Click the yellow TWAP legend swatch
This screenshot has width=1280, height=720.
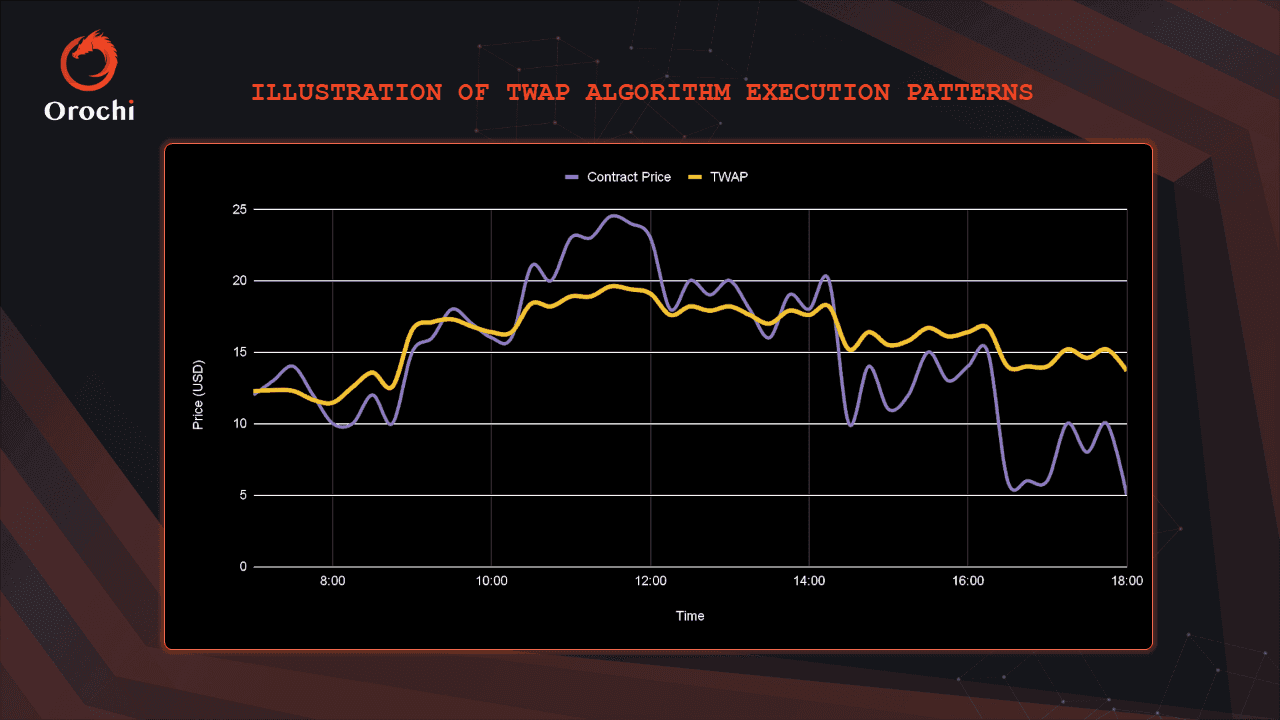(695, 177)
